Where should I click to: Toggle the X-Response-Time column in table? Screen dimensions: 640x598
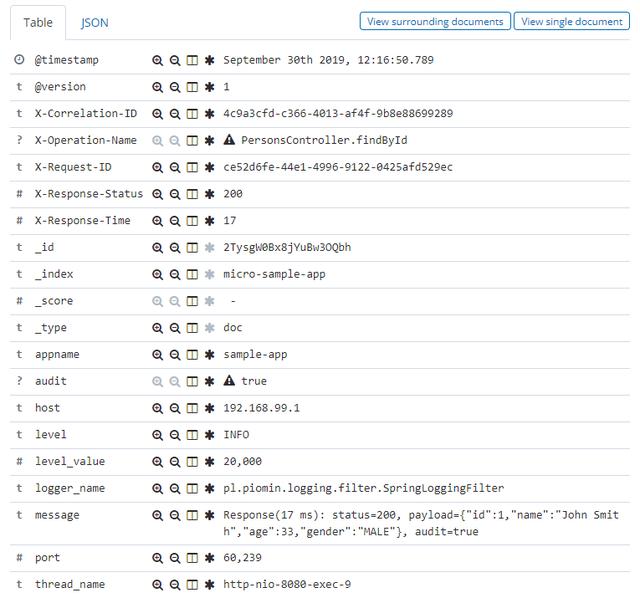[x=192, y=221]
